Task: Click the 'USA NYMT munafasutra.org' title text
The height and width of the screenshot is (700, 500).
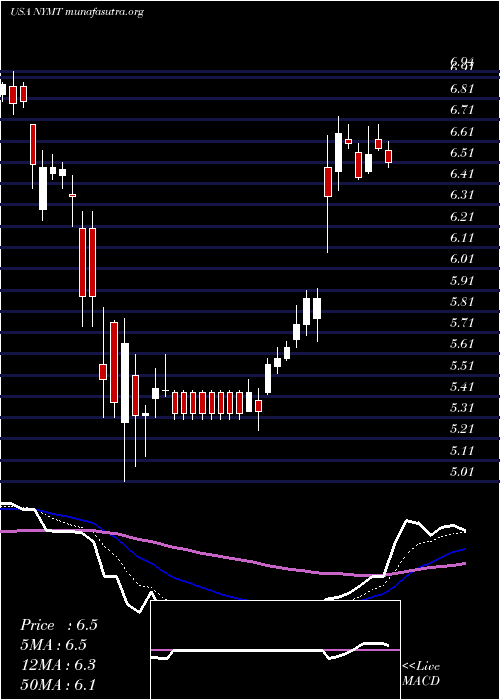Action: click(x=77, y=12)
